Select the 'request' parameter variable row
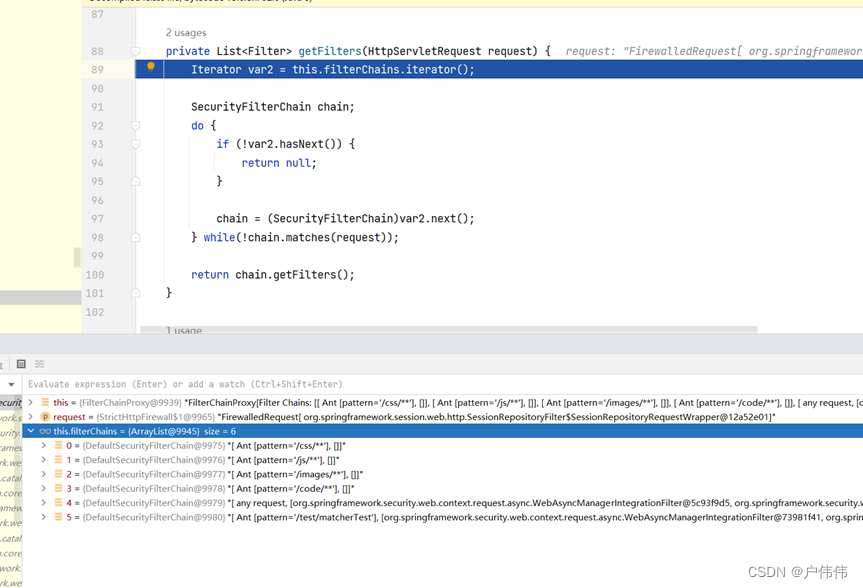The width and height of the screenshot is (863, 588). pos(443,417)
